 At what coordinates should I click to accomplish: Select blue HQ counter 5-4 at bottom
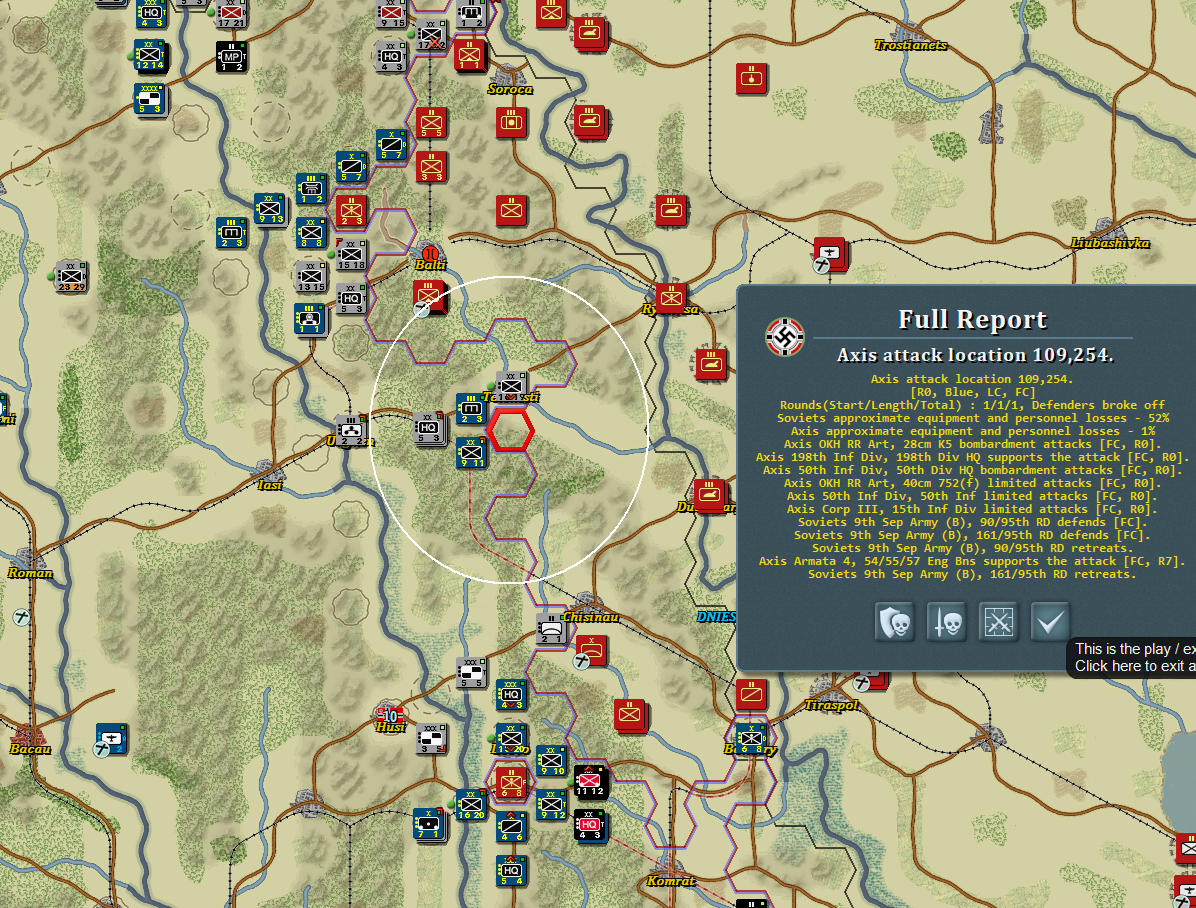point(511,870)
